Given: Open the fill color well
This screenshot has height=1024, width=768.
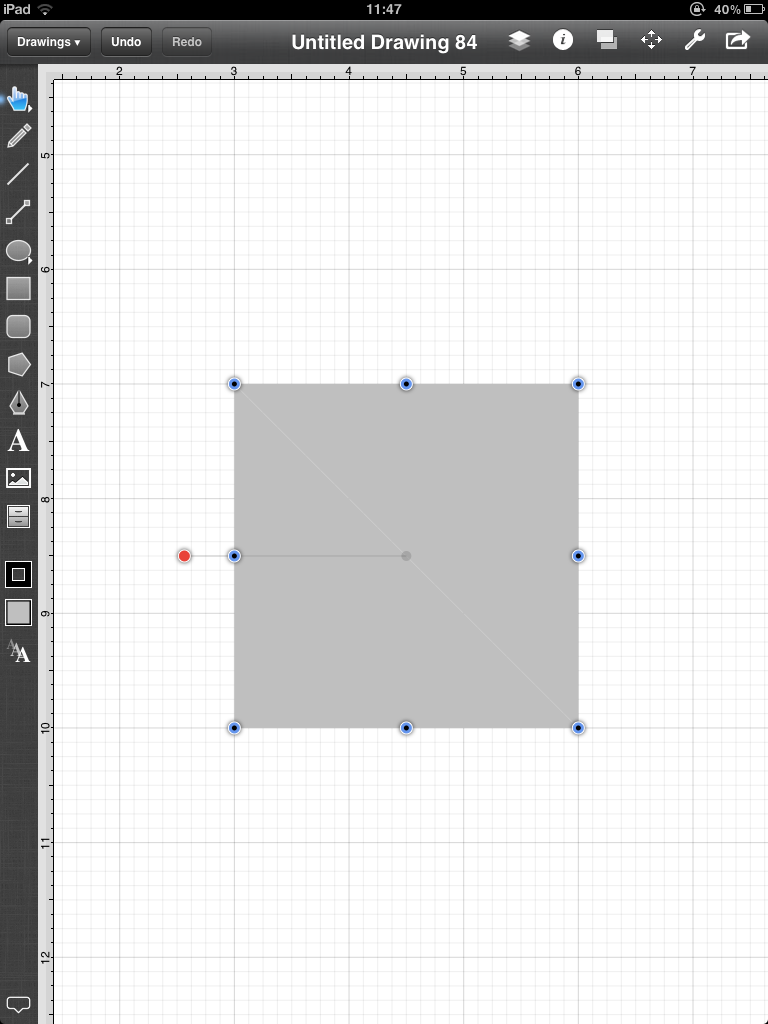Looking at the screenshot, I should (18, 613).
